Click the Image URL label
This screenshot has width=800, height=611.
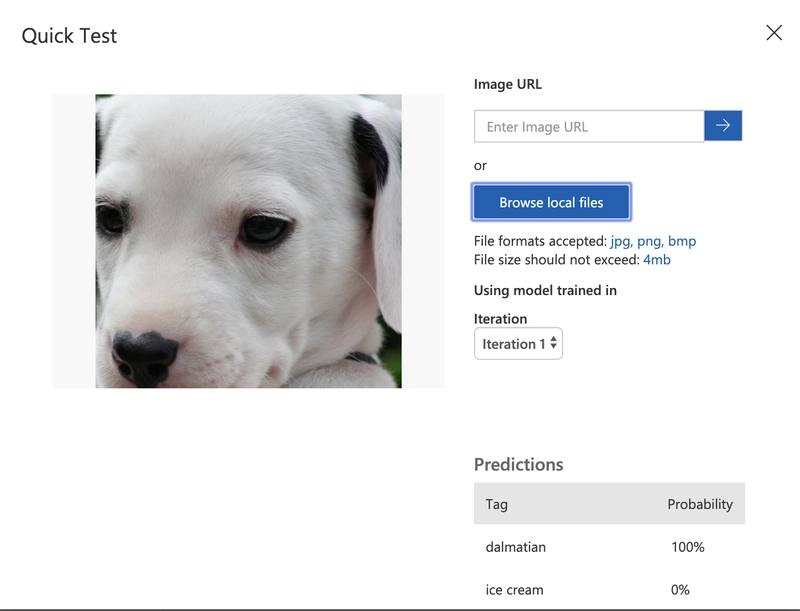pos(508,85)
